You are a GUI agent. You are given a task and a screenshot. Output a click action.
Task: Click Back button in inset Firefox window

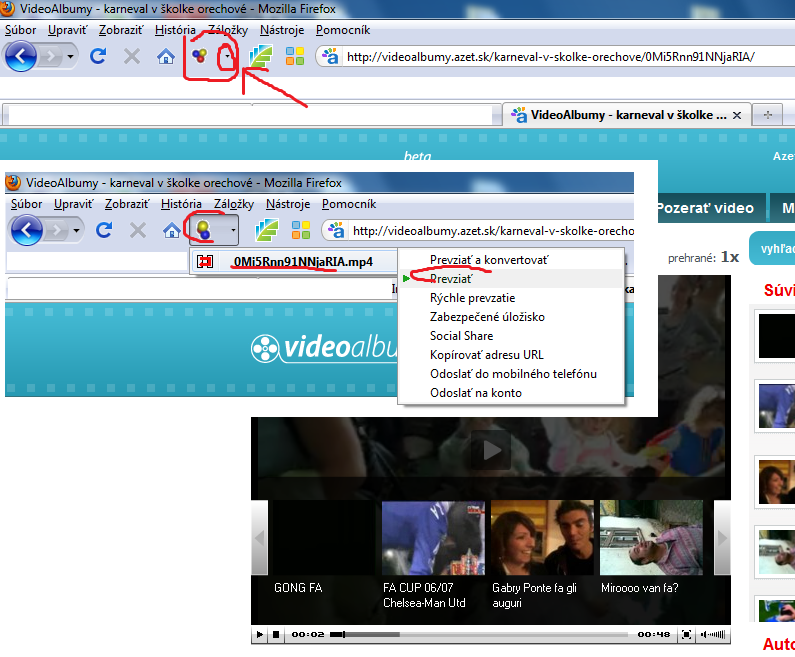pos(26,230)
